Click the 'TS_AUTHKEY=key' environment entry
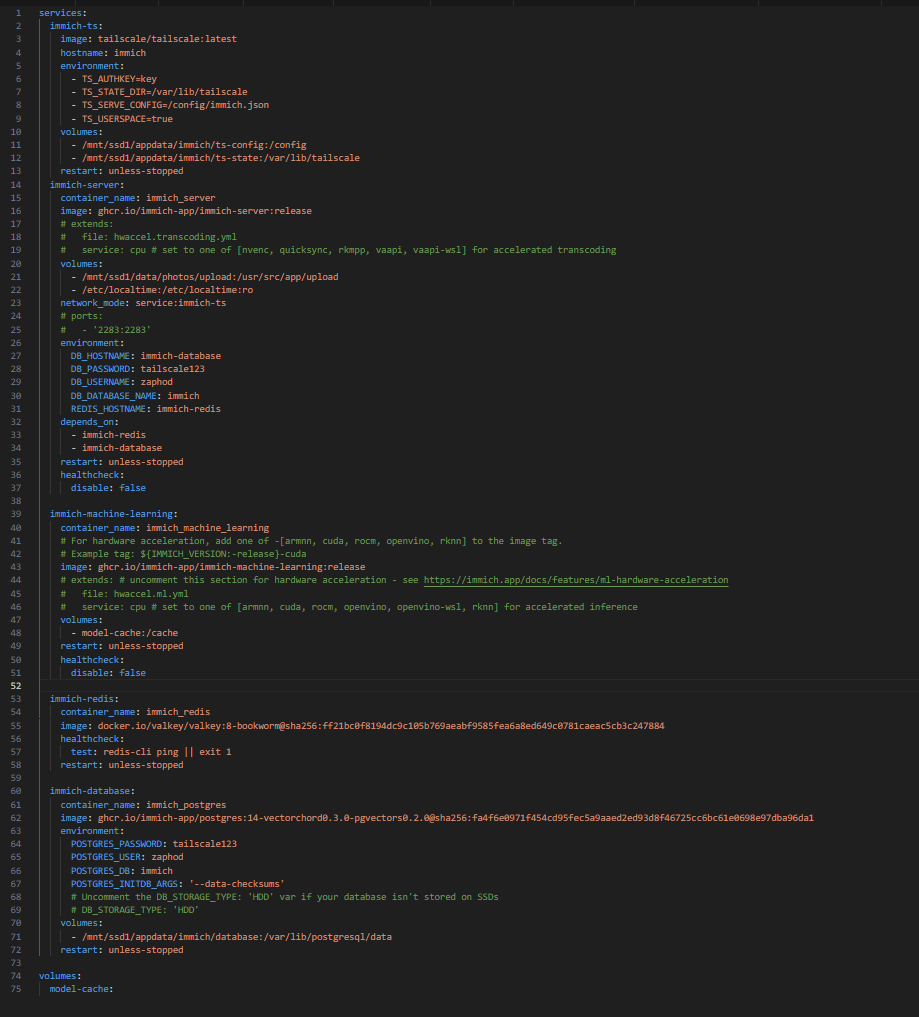Image resolution: width=919 pixels, height=1017 pixels. click(x=119, y=79)
